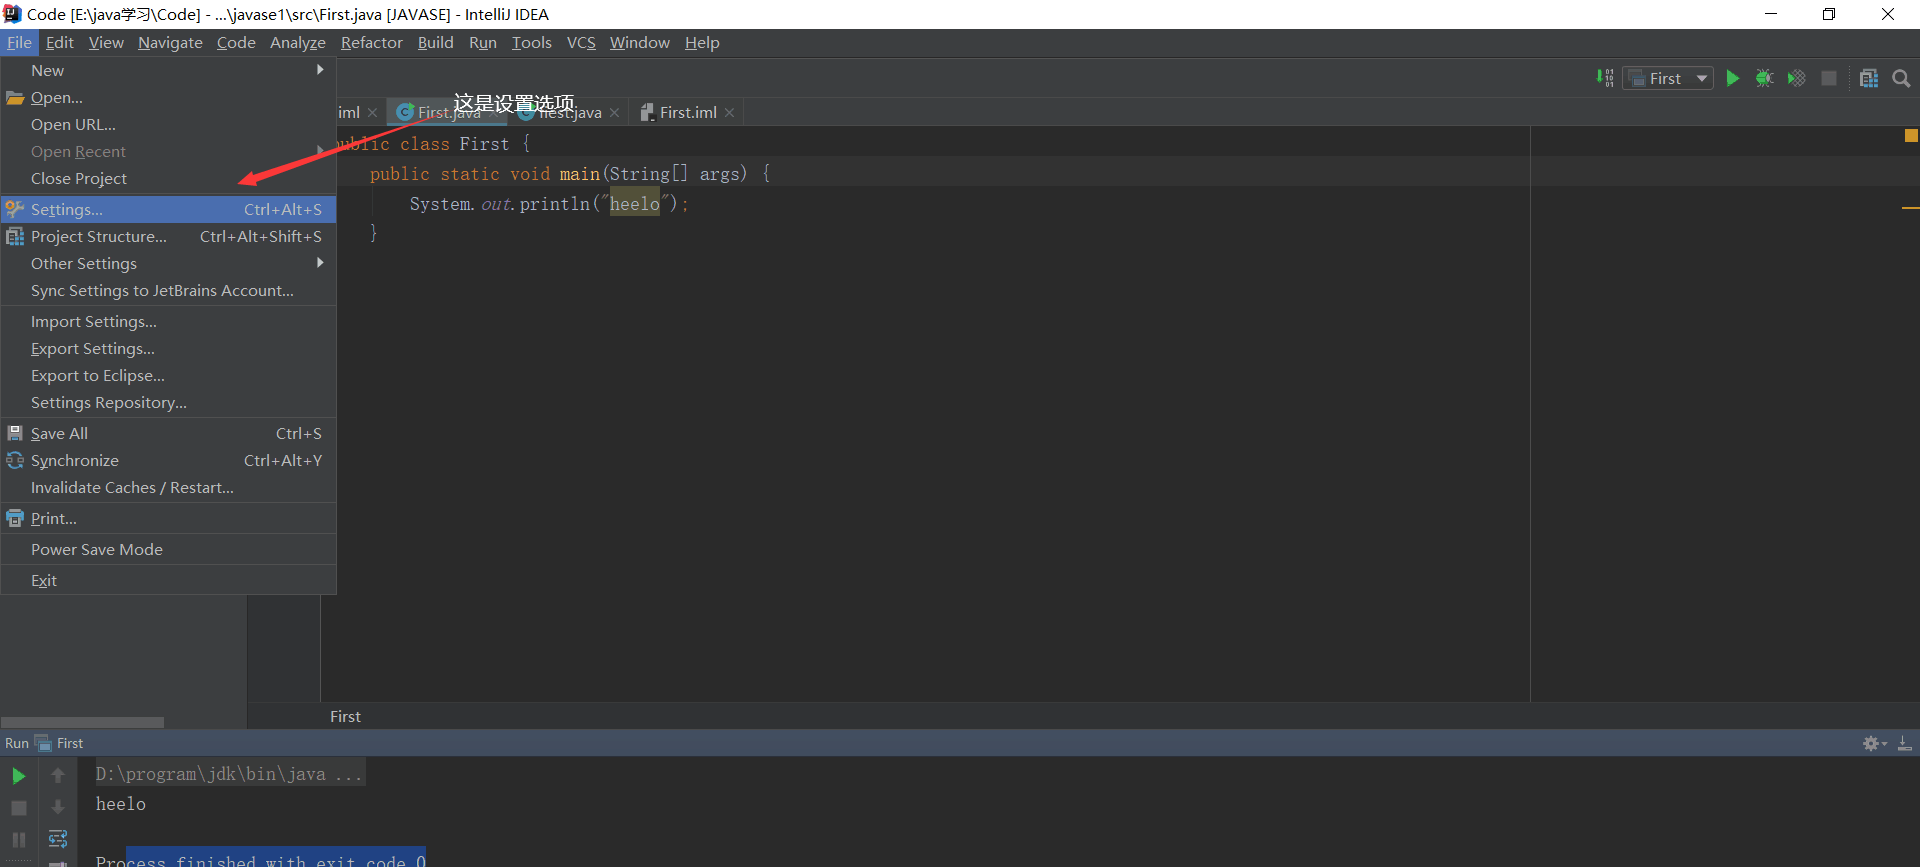
Task: Click Save All
Action: point(168,433)
